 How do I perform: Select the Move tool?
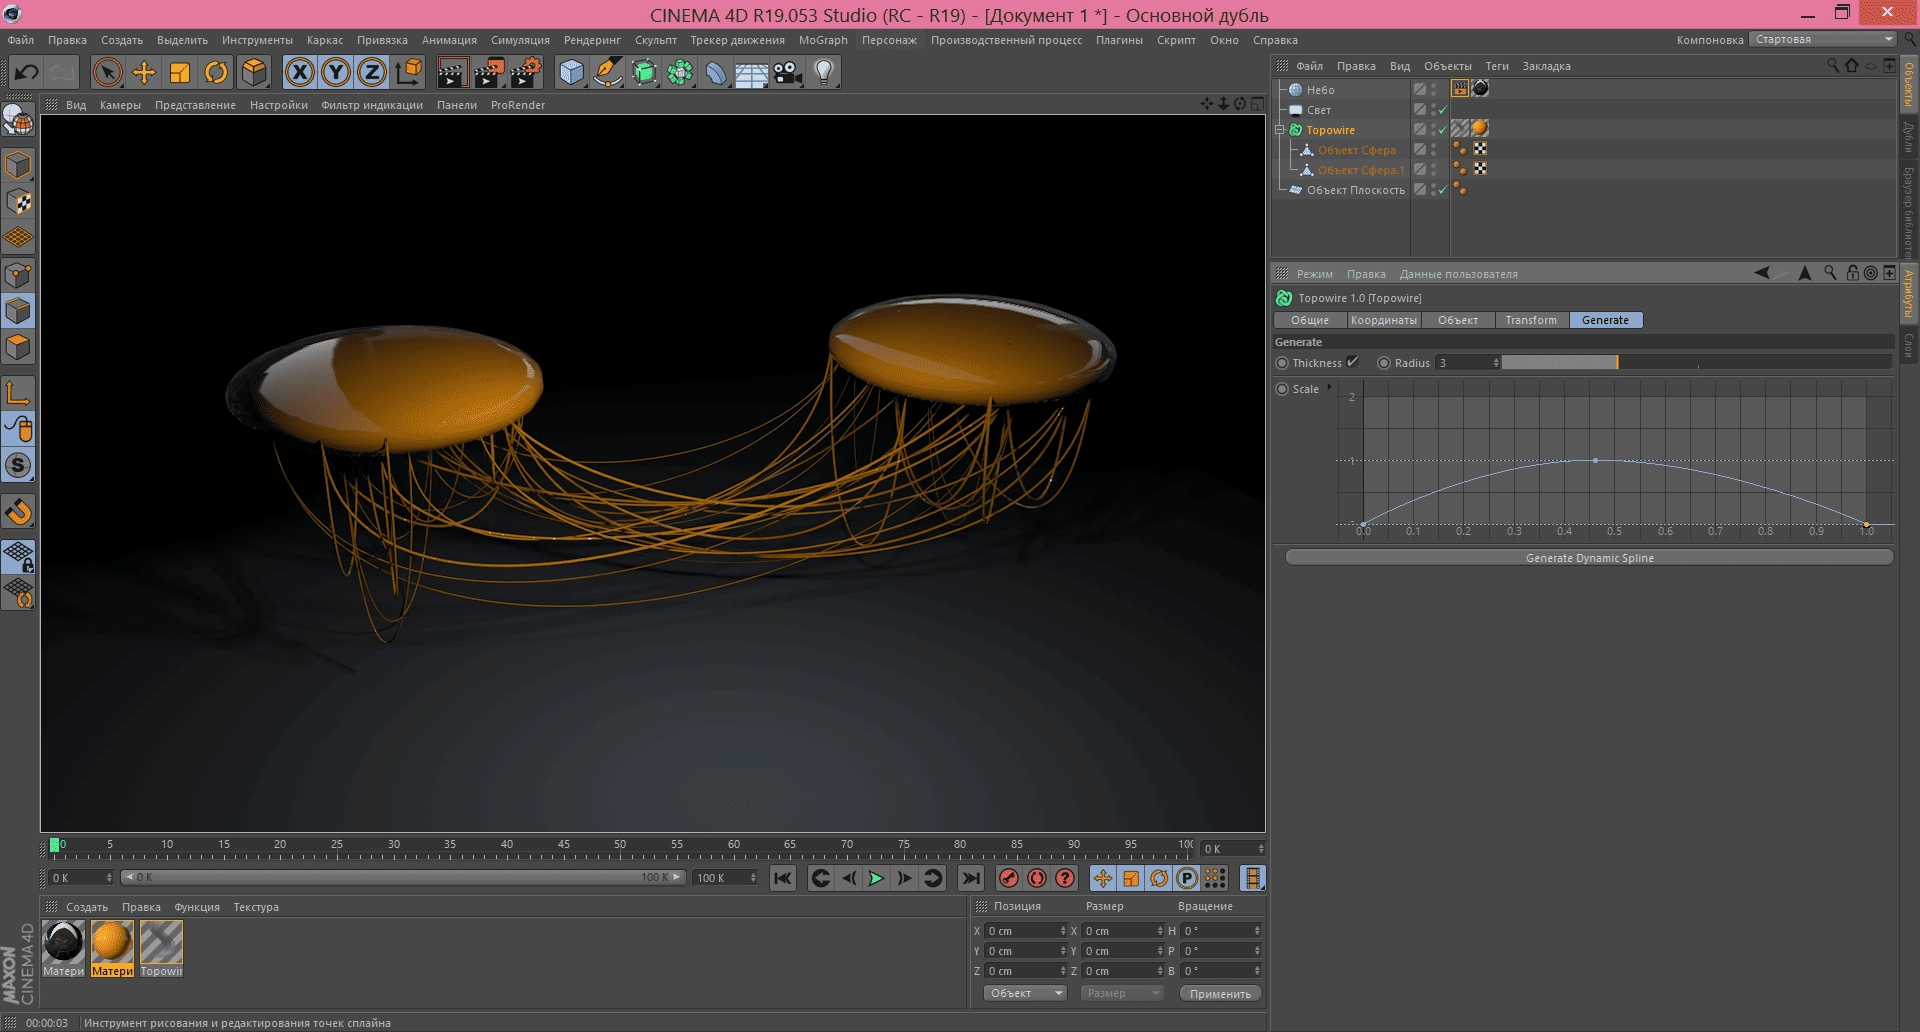[144, 72]
